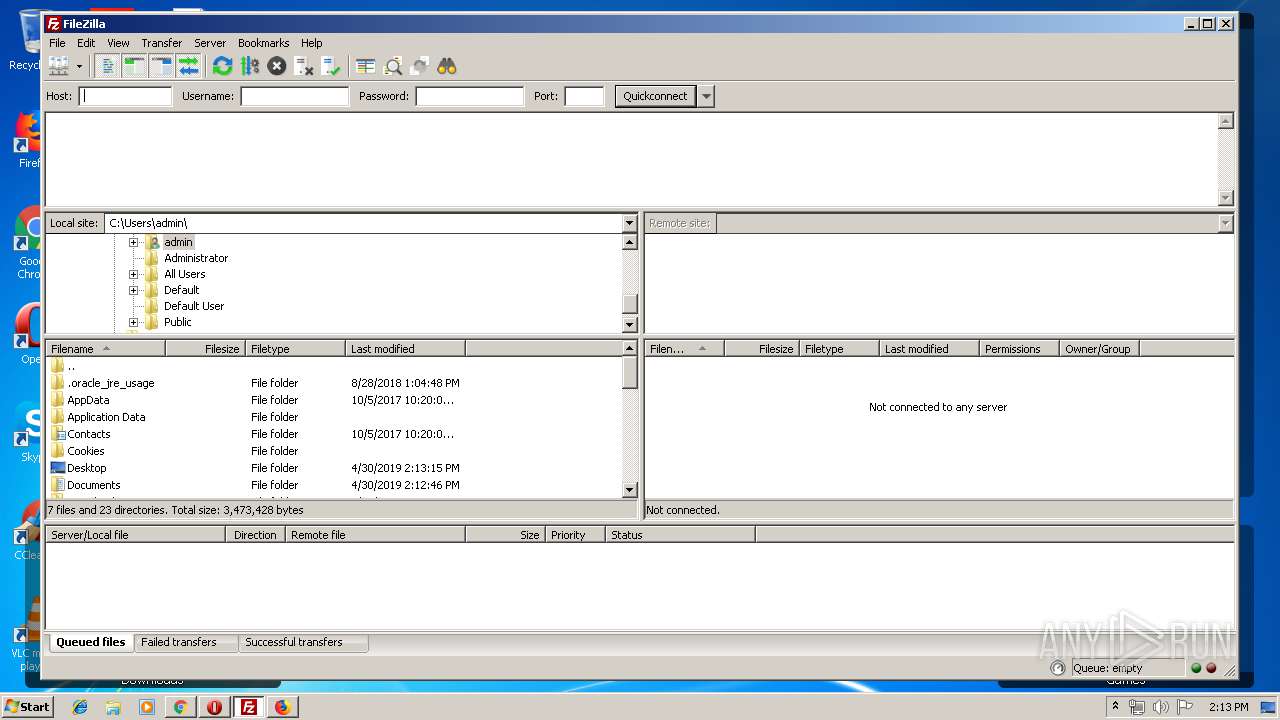Viewport: 1280px width, 720px height.
Task: Open the Opera browser from the taskbar
Action: click(x=214, y=707)
